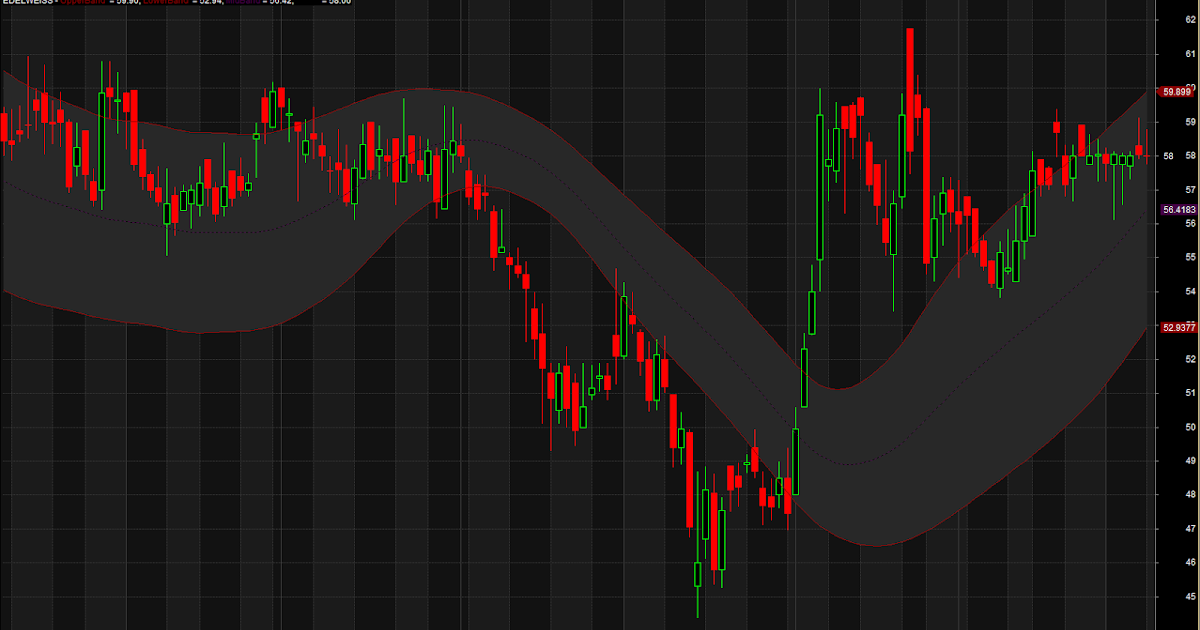
Task: Click the 61 price axis label
Action: [x=1191, y=54]
